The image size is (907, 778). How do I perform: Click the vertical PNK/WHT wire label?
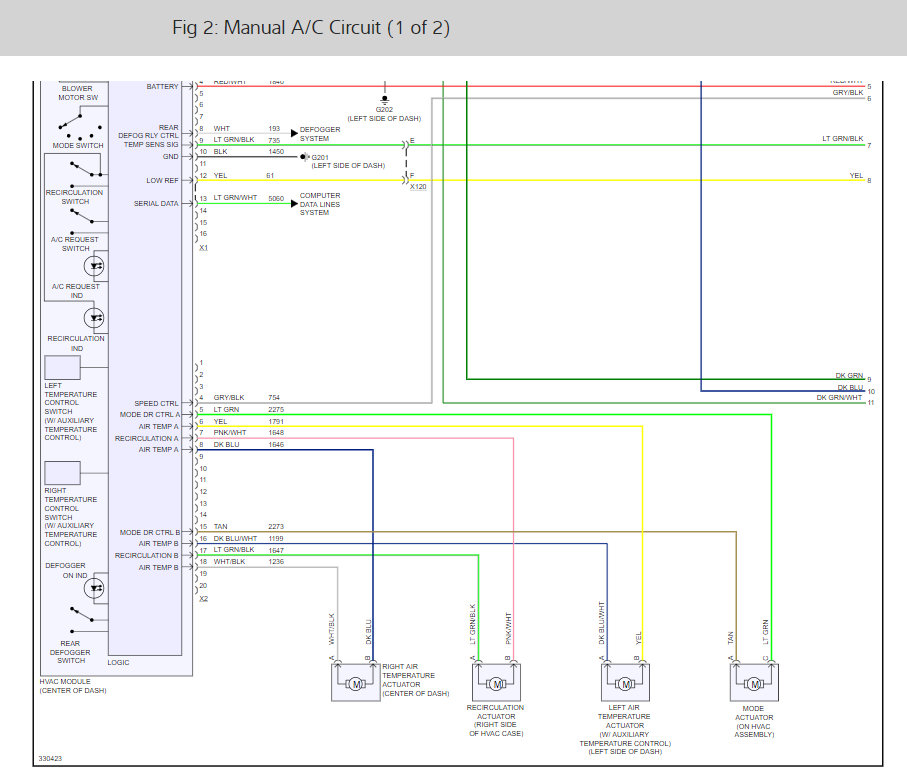508,629
